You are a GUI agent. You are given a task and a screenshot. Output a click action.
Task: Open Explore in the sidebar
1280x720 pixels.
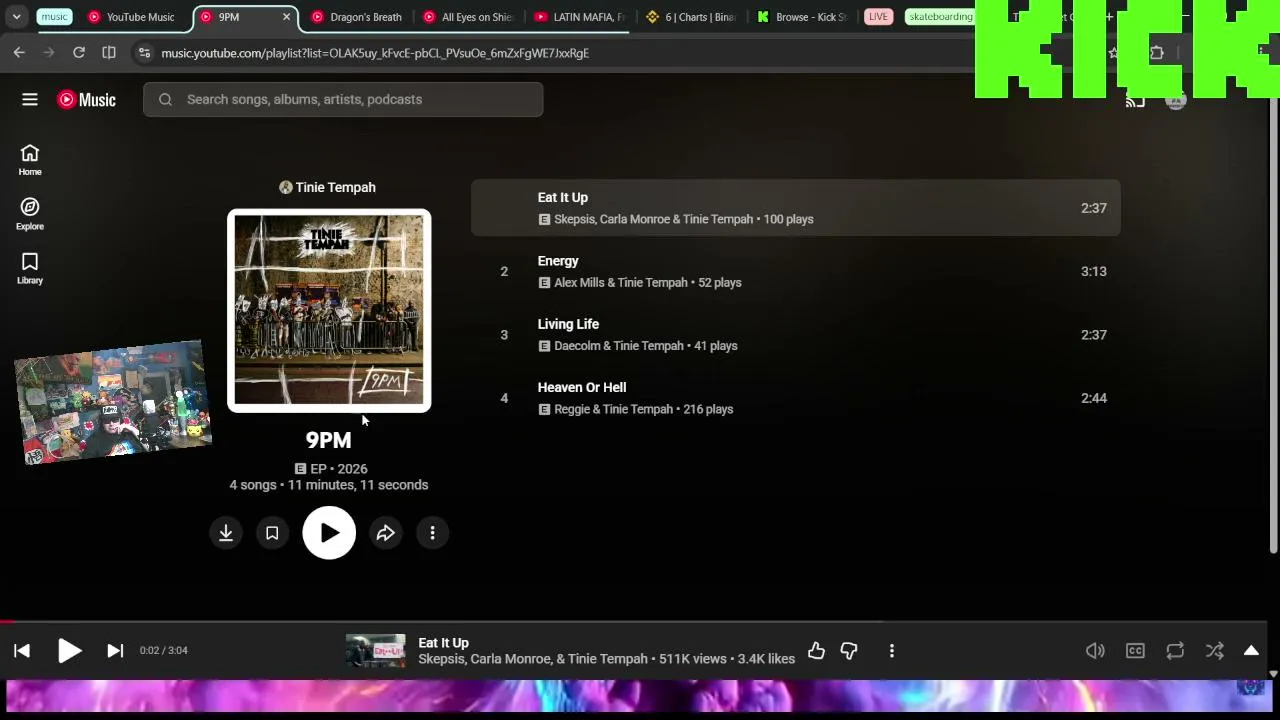click(x=30, y=214)
